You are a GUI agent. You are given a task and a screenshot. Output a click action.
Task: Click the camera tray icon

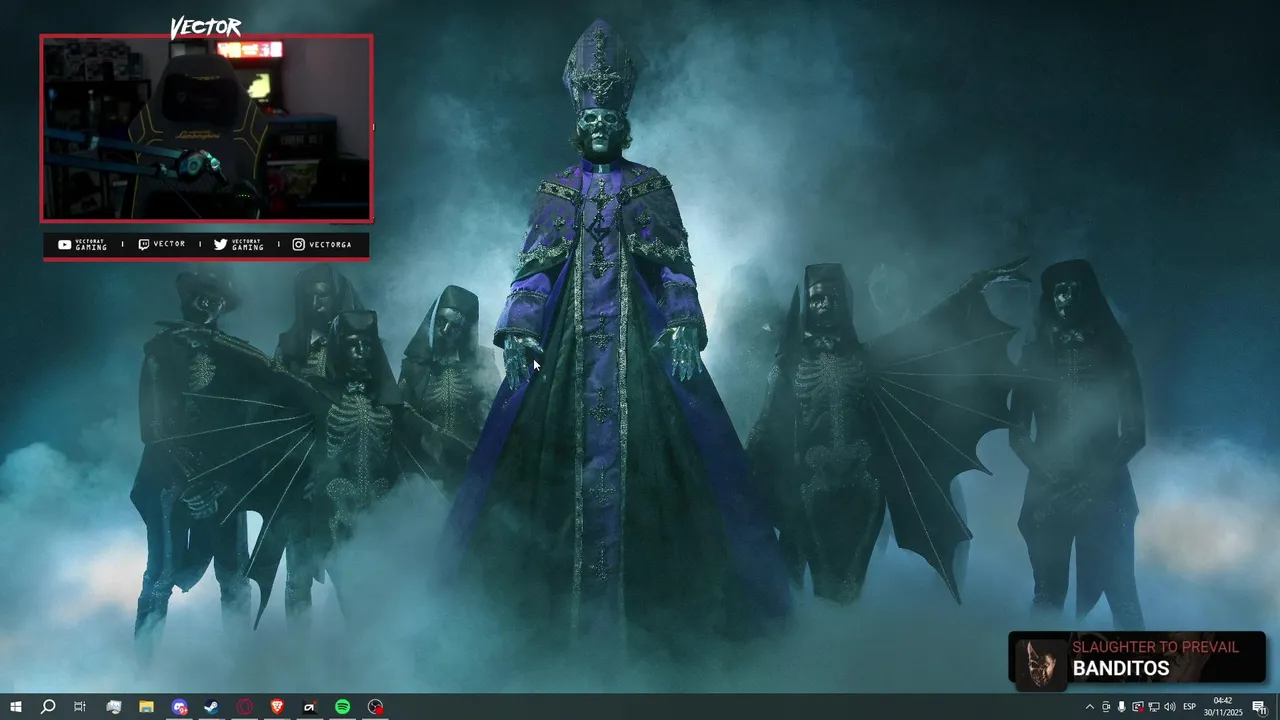(1106, 707)
